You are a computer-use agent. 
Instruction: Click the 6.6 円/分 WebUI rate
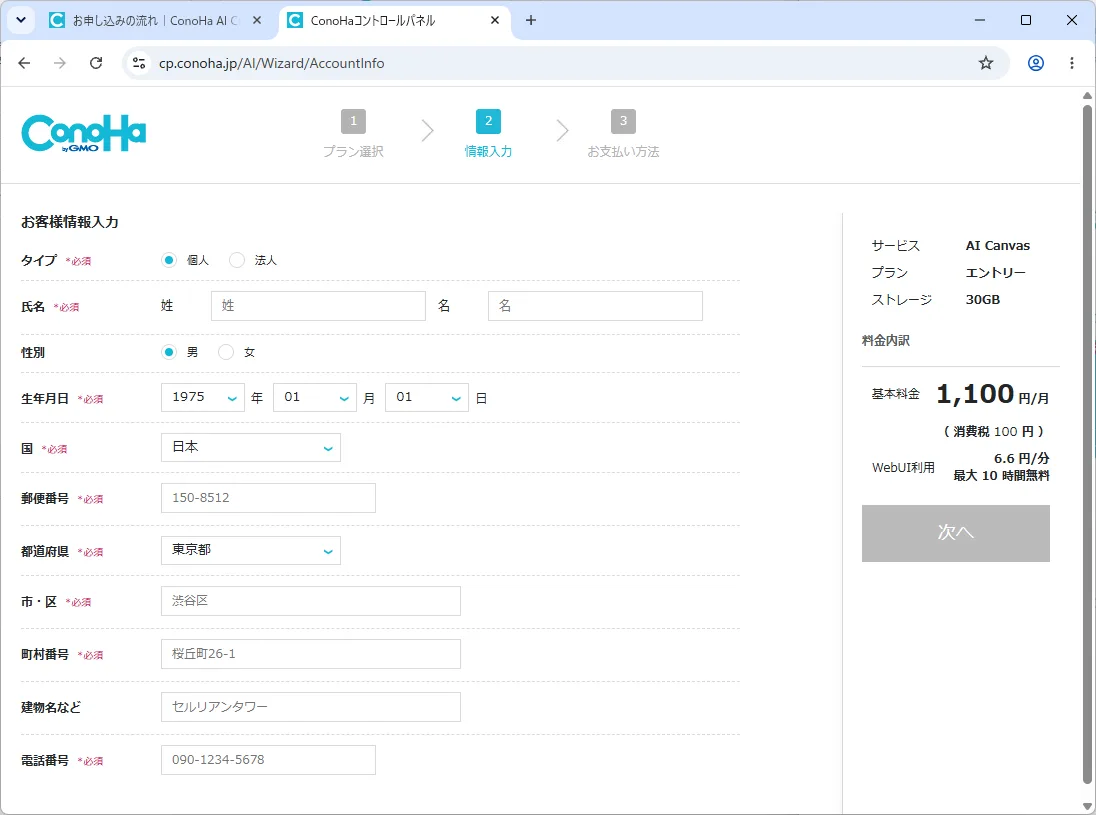pyautogui.click(x=1021, y=459)
